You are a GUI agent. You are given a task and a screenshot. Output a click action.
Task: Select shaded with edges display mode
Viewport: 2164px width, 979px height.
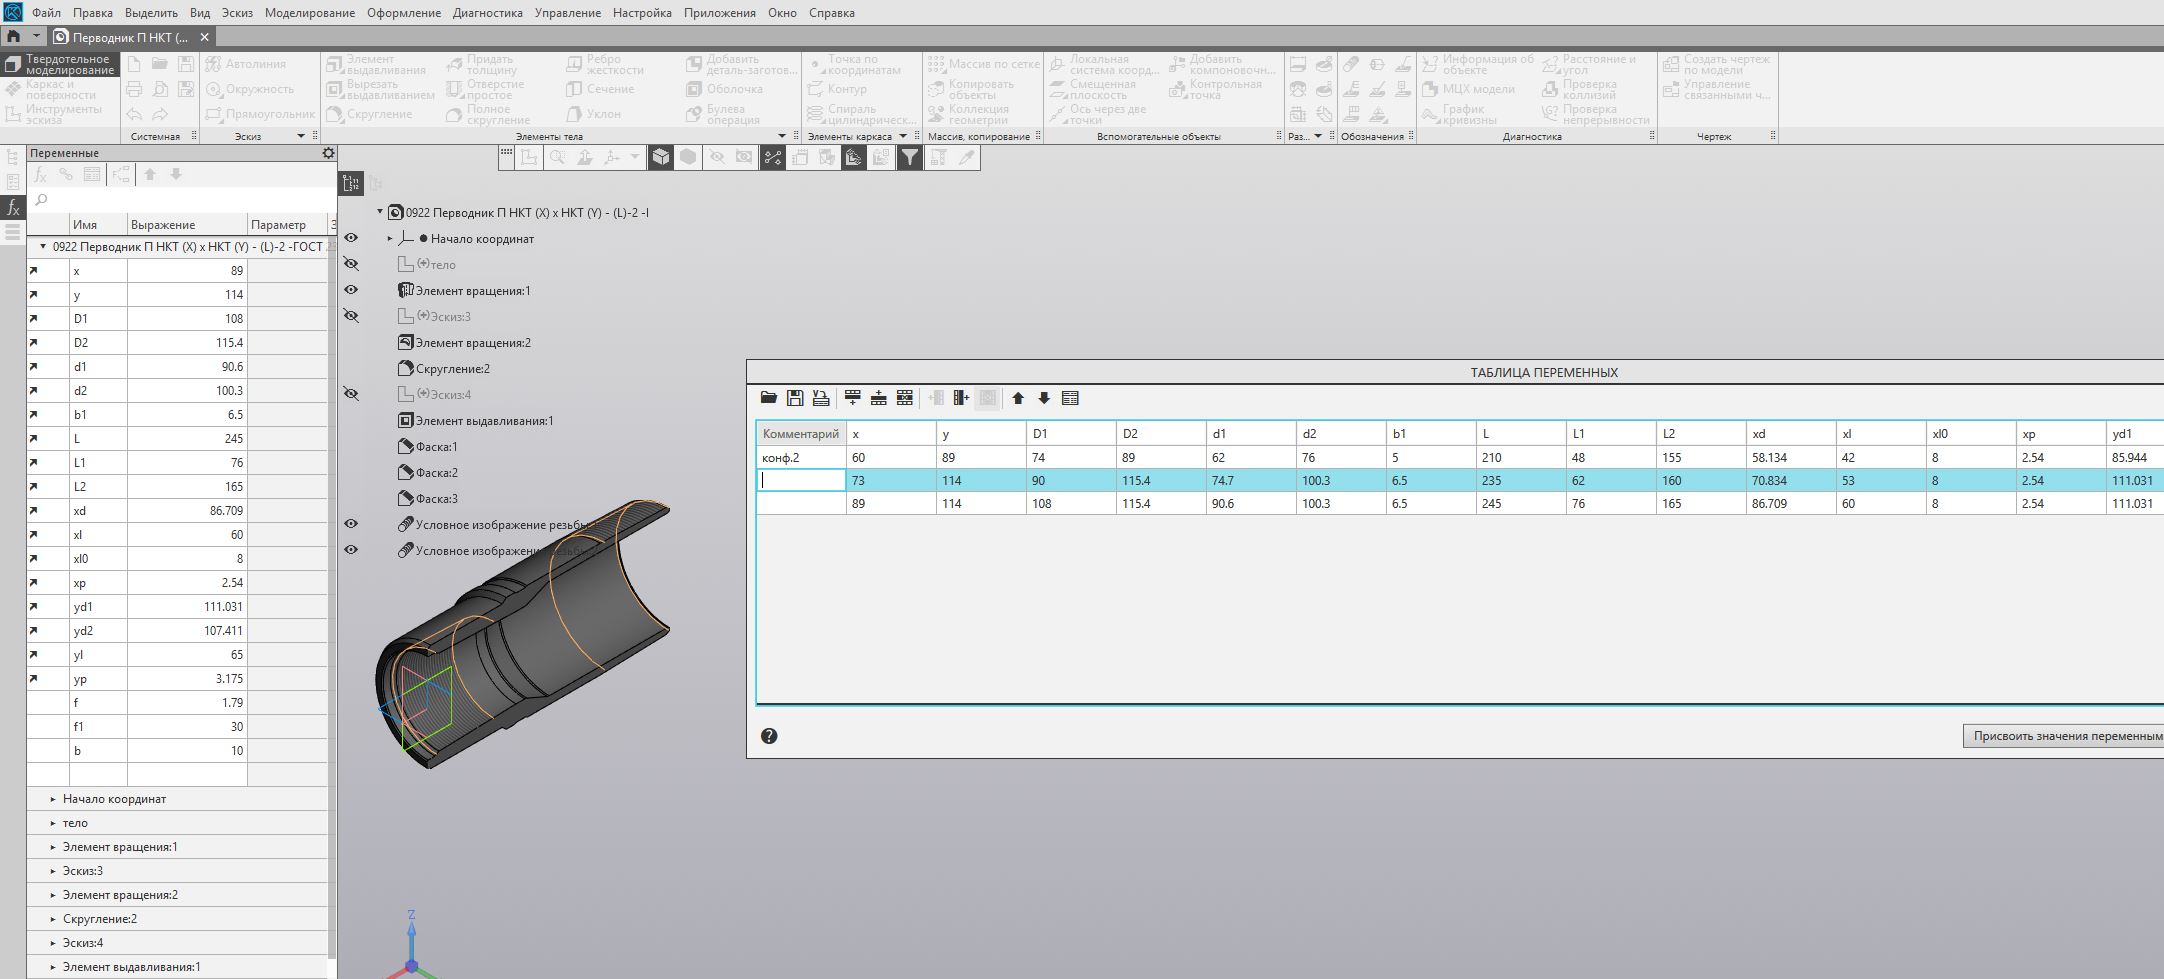[x=661, y=157]
